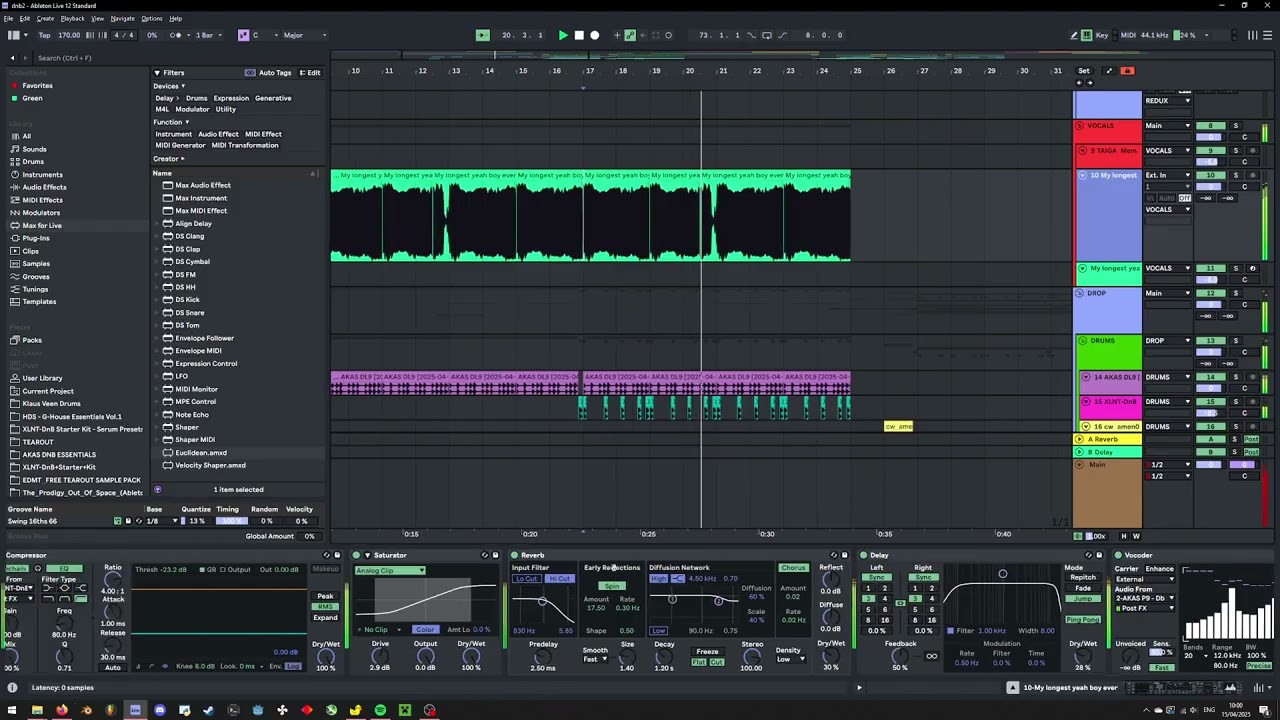Toggle the metronome icon

pos(176,35)
